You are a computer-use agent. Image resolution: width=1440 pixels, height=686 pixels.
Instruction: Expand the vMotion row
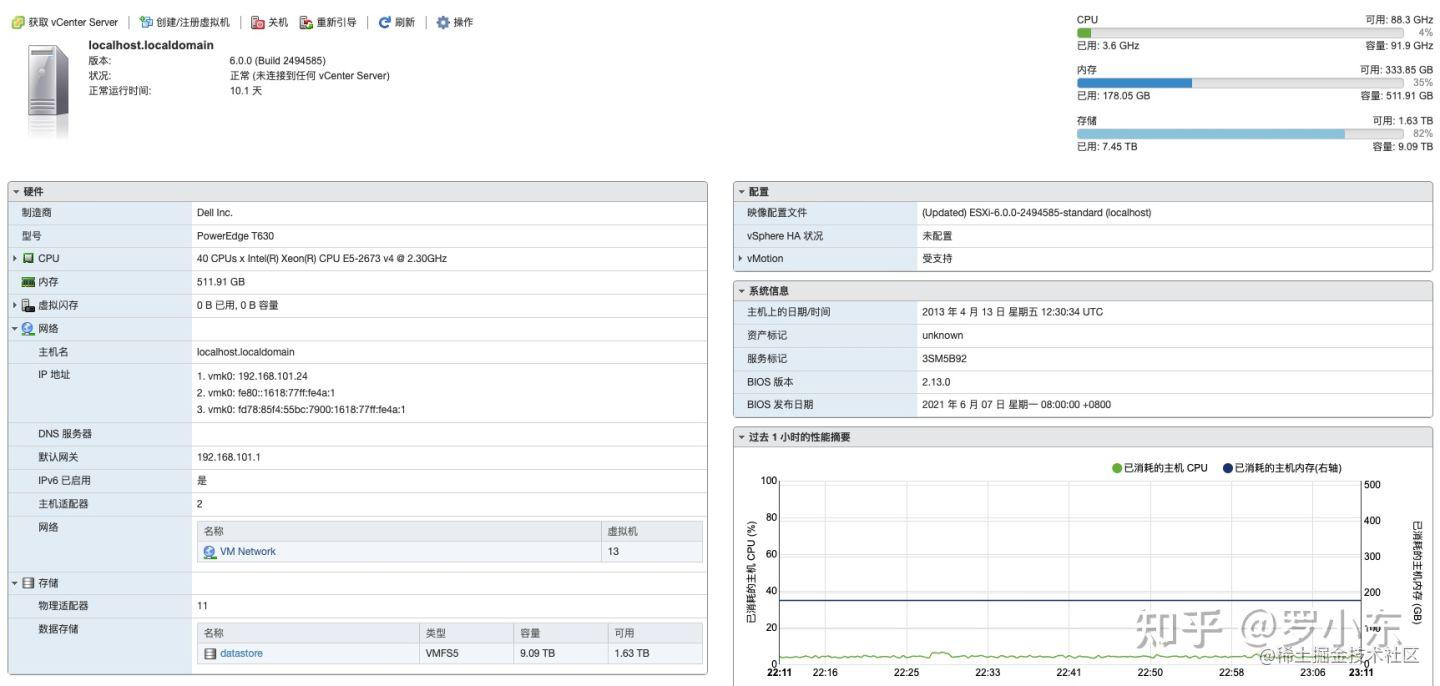pos(740,258)
